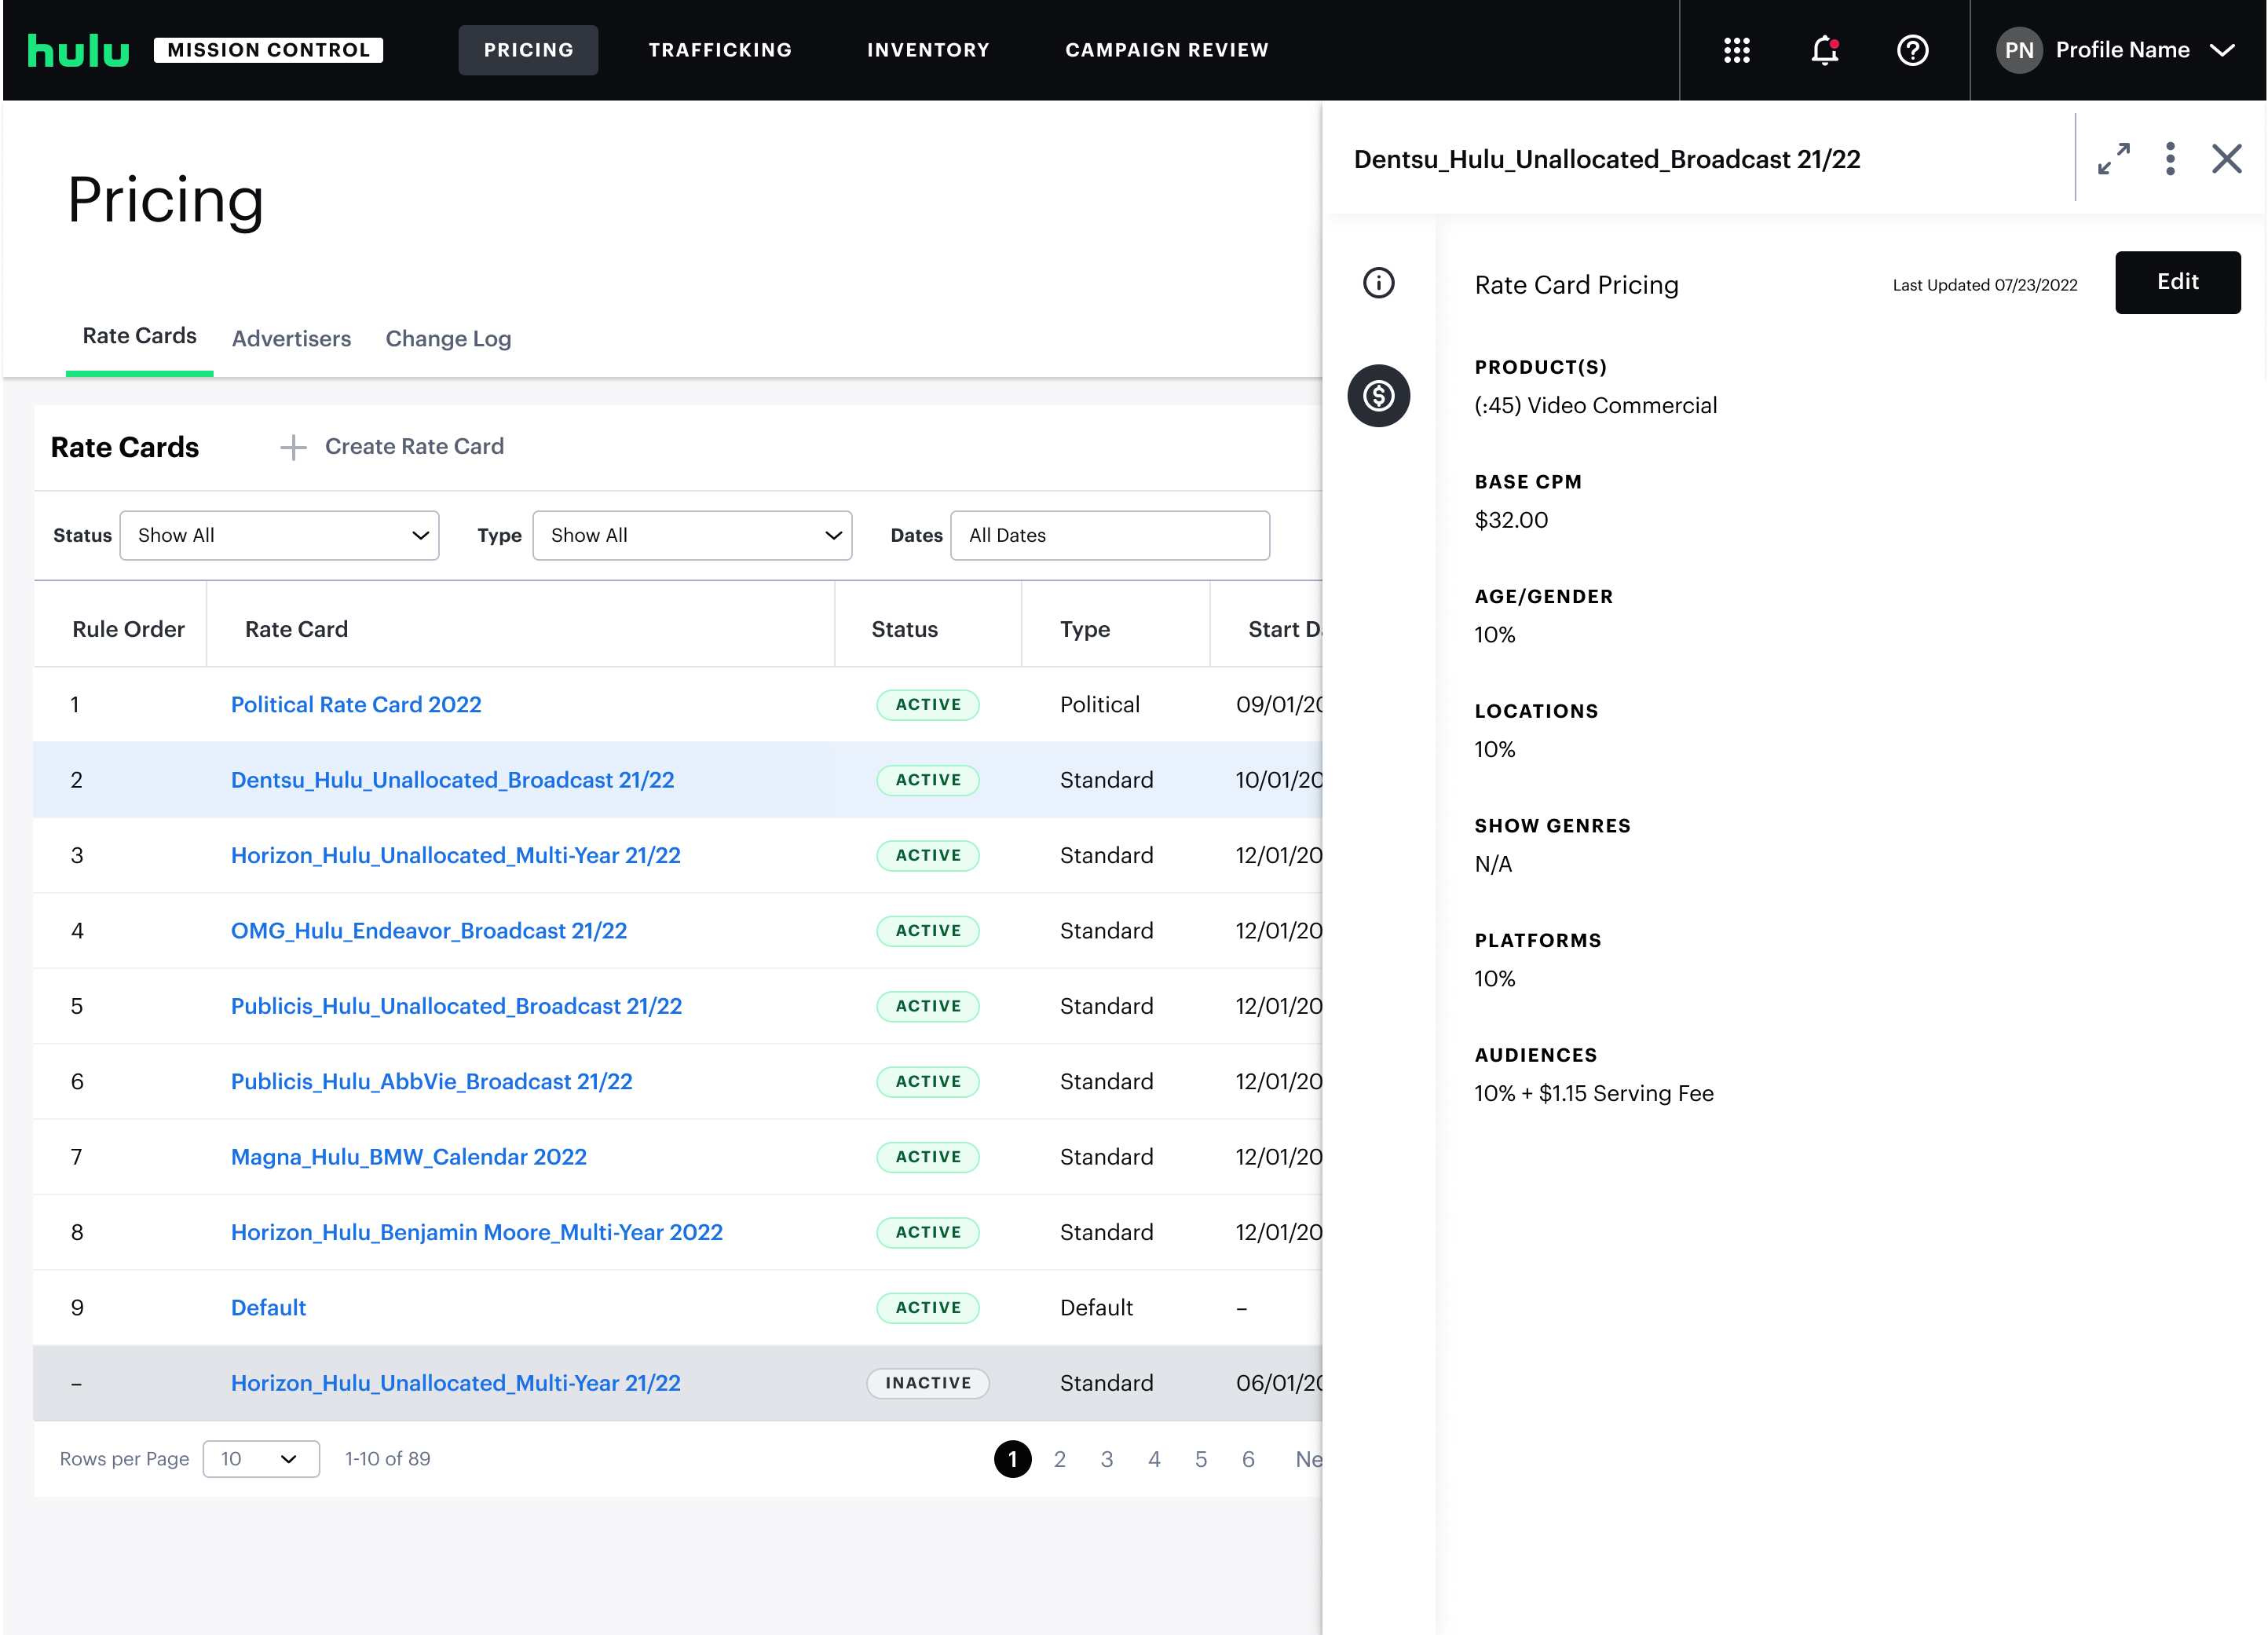Open the Type filter dropdown
The width and height of the screenshot is (2268, 1635).
point(692,536)
